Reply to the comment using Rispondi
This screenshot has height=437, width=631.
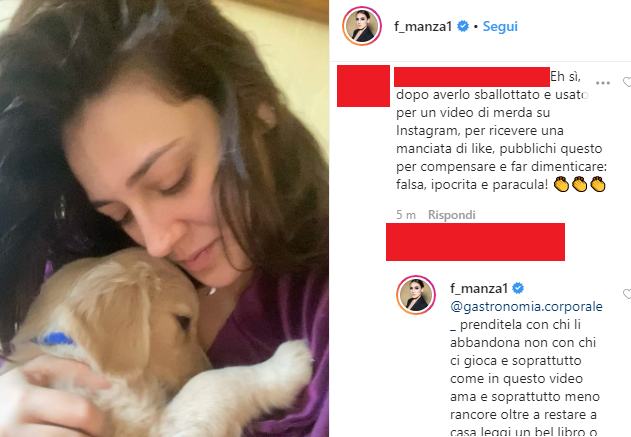(x=452, y=215)
